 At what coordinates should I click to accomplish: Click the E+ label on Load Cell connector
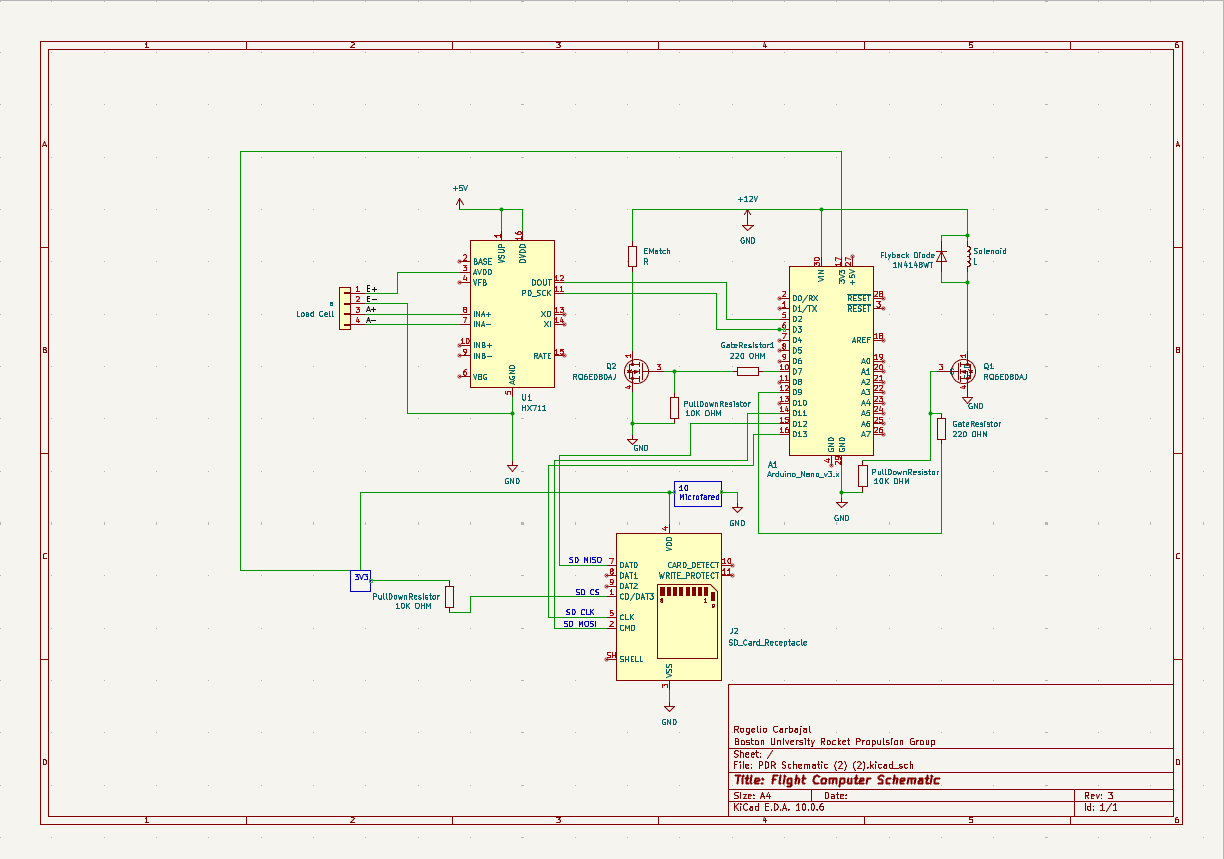371,289
